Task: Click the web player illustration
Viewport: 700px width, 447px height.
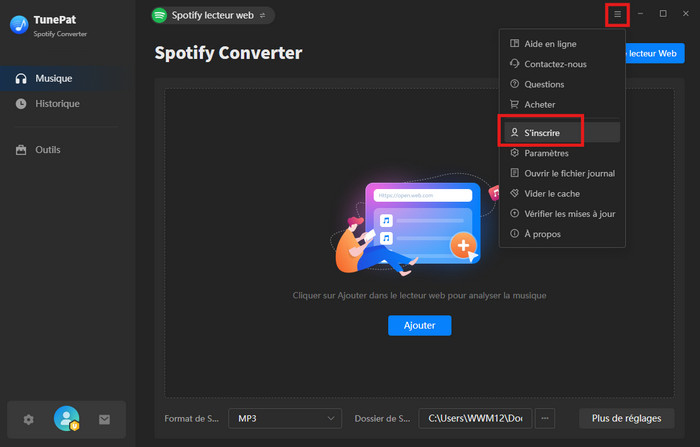Action: click(415, 223)
